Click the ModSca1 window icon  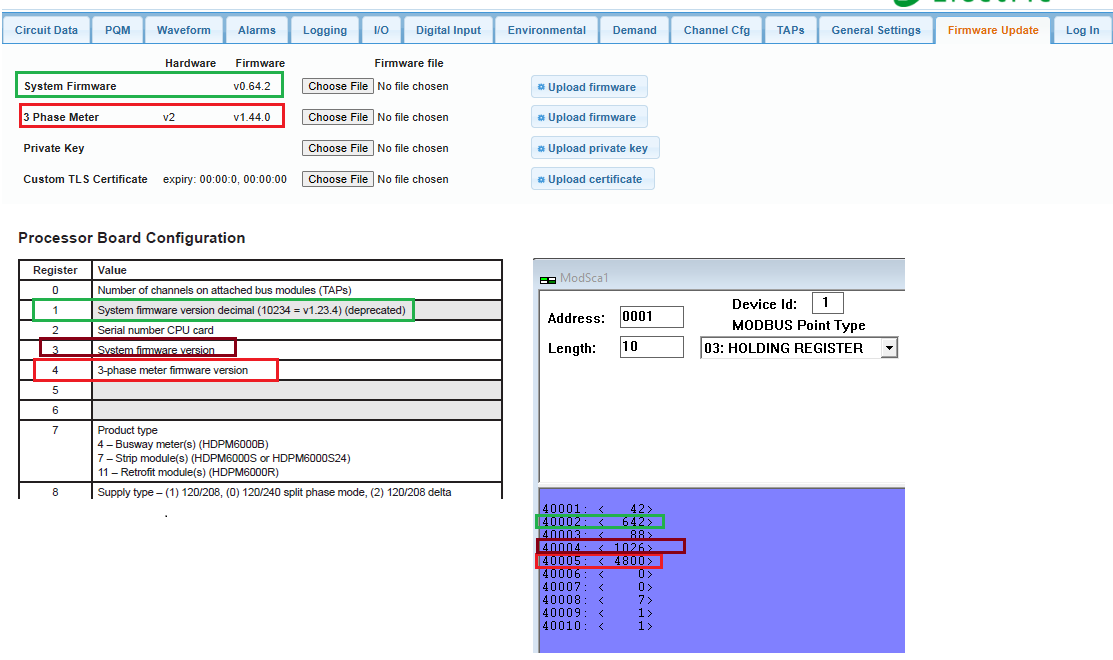click(547, 280)
